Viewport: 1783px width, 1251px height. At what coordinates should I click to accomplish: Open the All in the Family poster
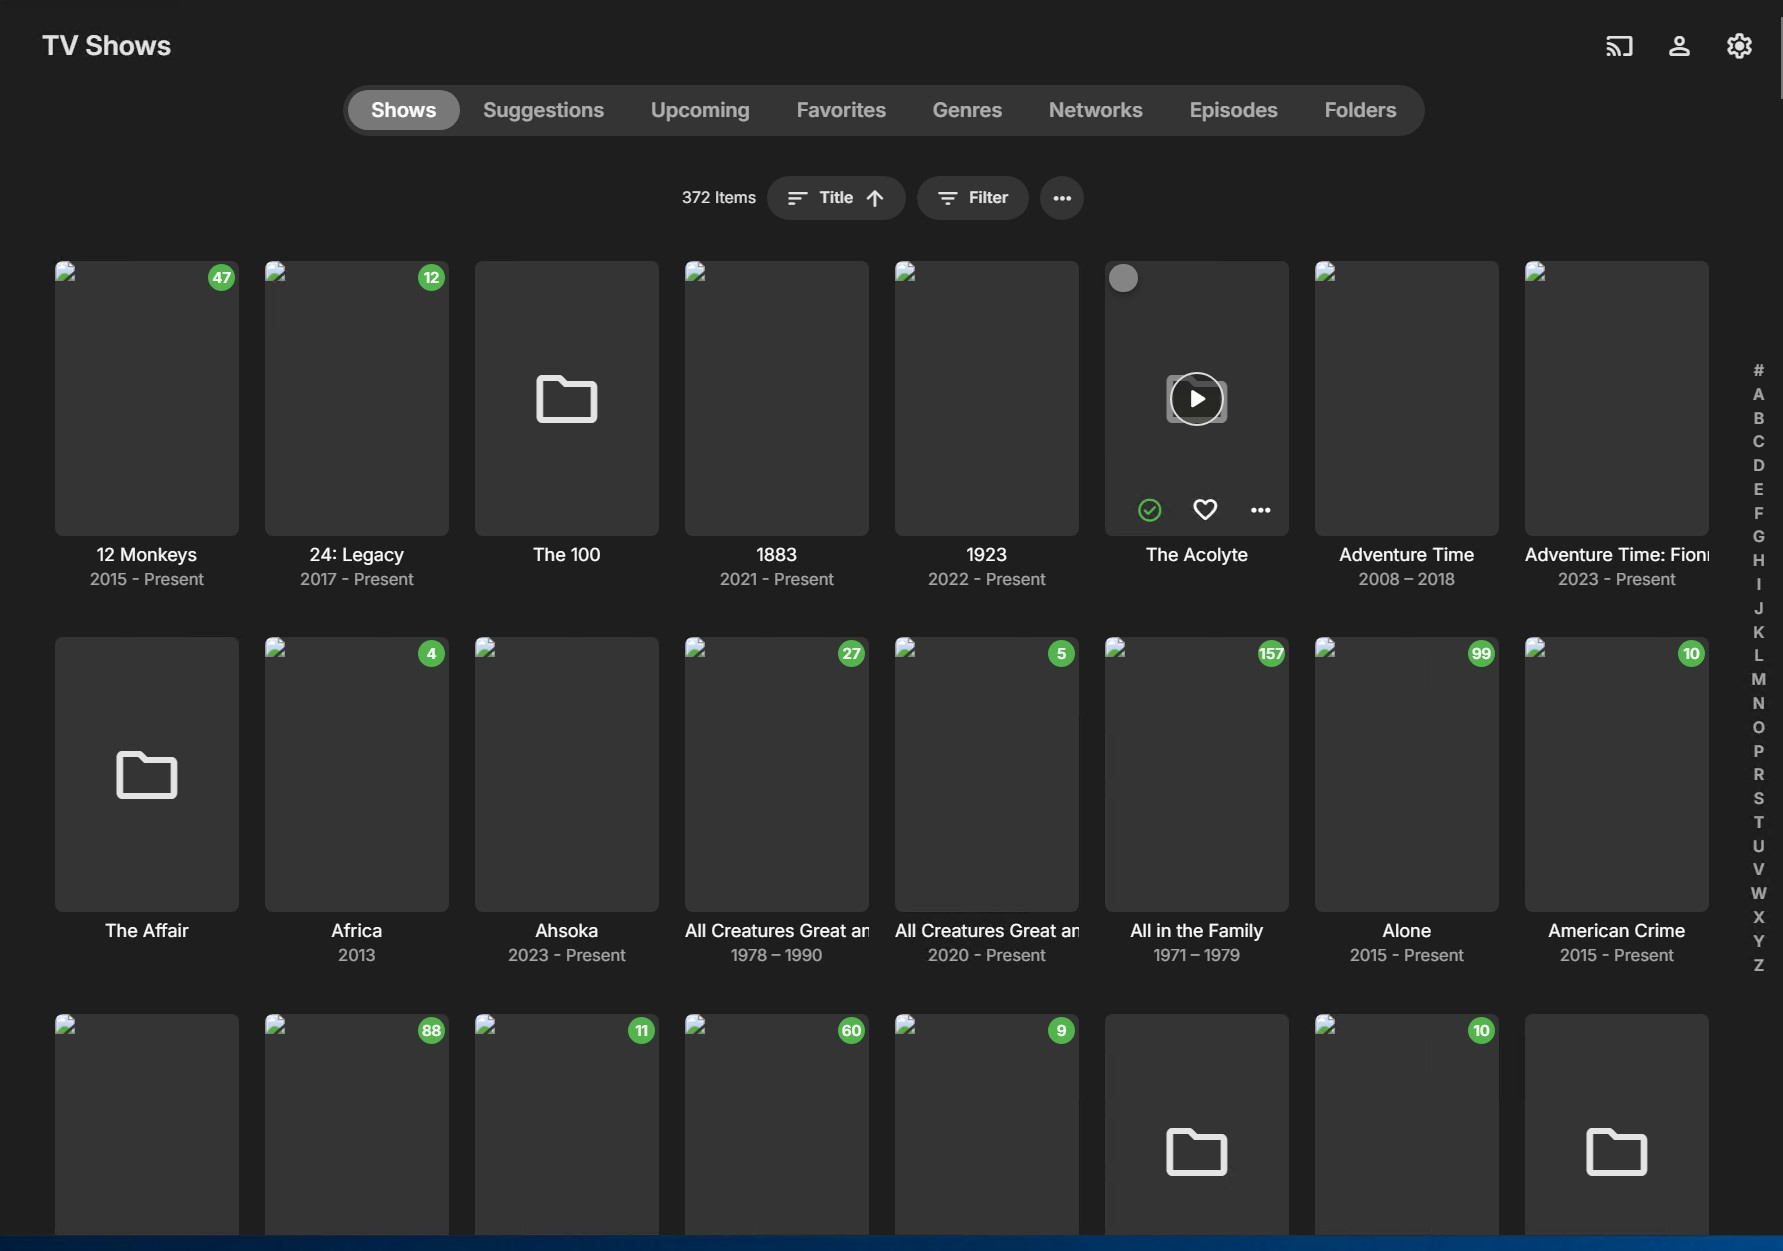coord(1197,774)
